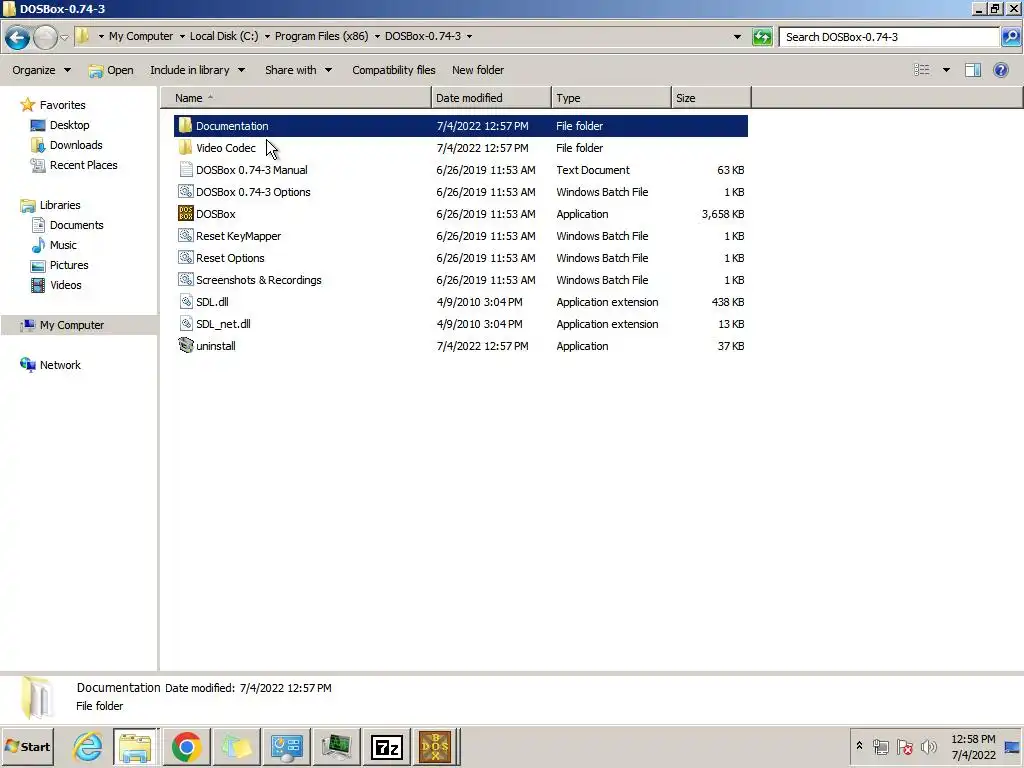Select the SDL_net.dll file icon
This screenshot has height=768, width=1024.
[x=185, y=323]
